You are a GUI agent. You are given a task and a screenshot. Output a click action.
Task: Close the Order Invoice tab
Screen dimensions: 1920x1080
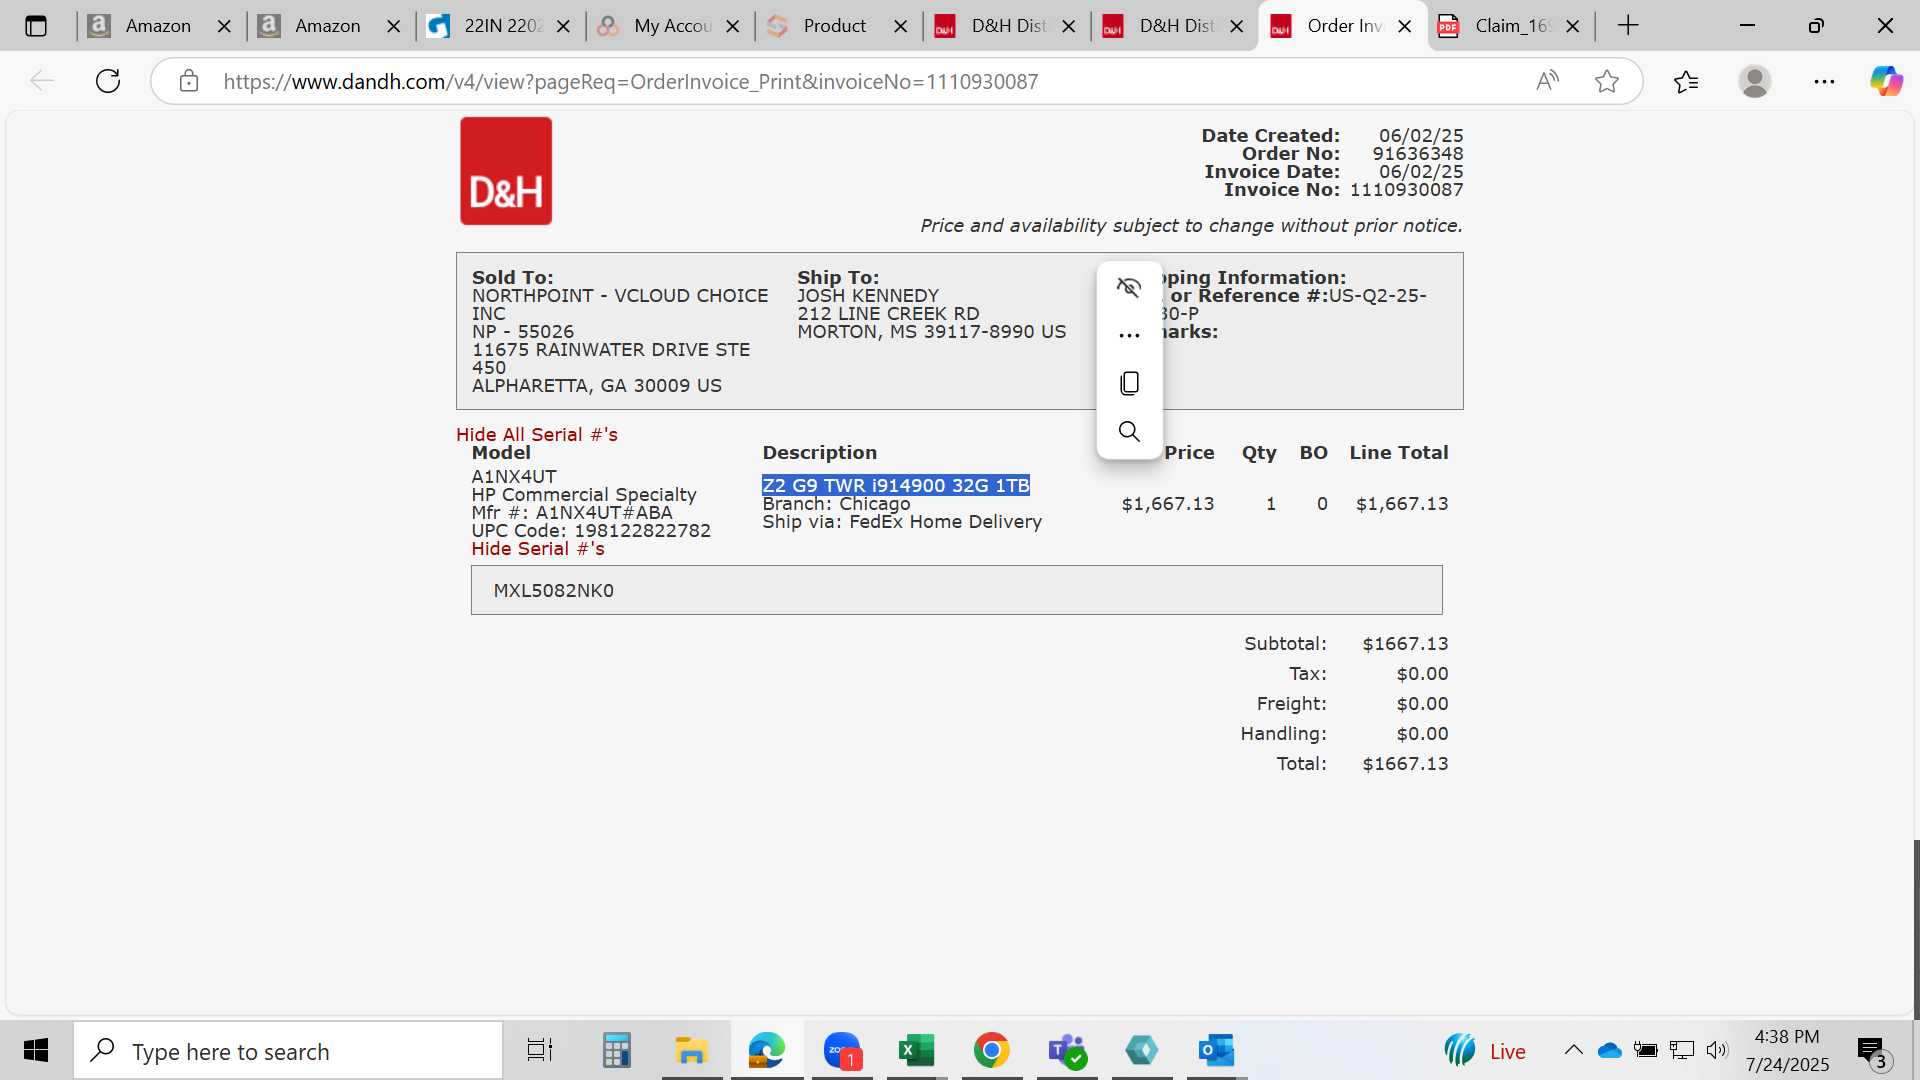(1404, 26)
